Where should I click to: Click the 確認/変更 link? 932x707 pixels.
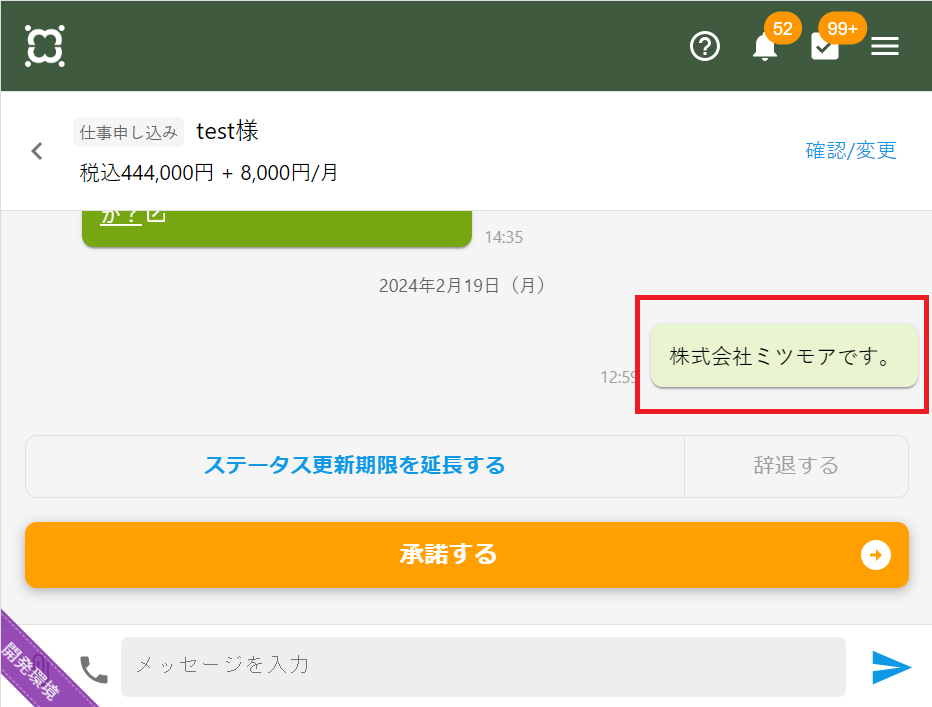pyautogui.click(x=851, y=150)
